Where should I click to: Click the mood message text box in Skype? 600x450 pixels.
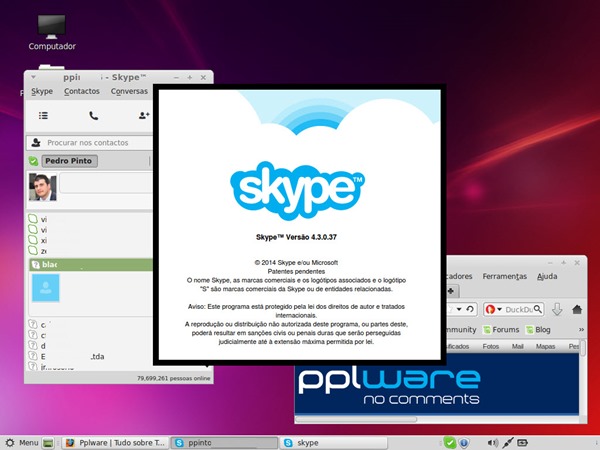(x=106, y=183)
